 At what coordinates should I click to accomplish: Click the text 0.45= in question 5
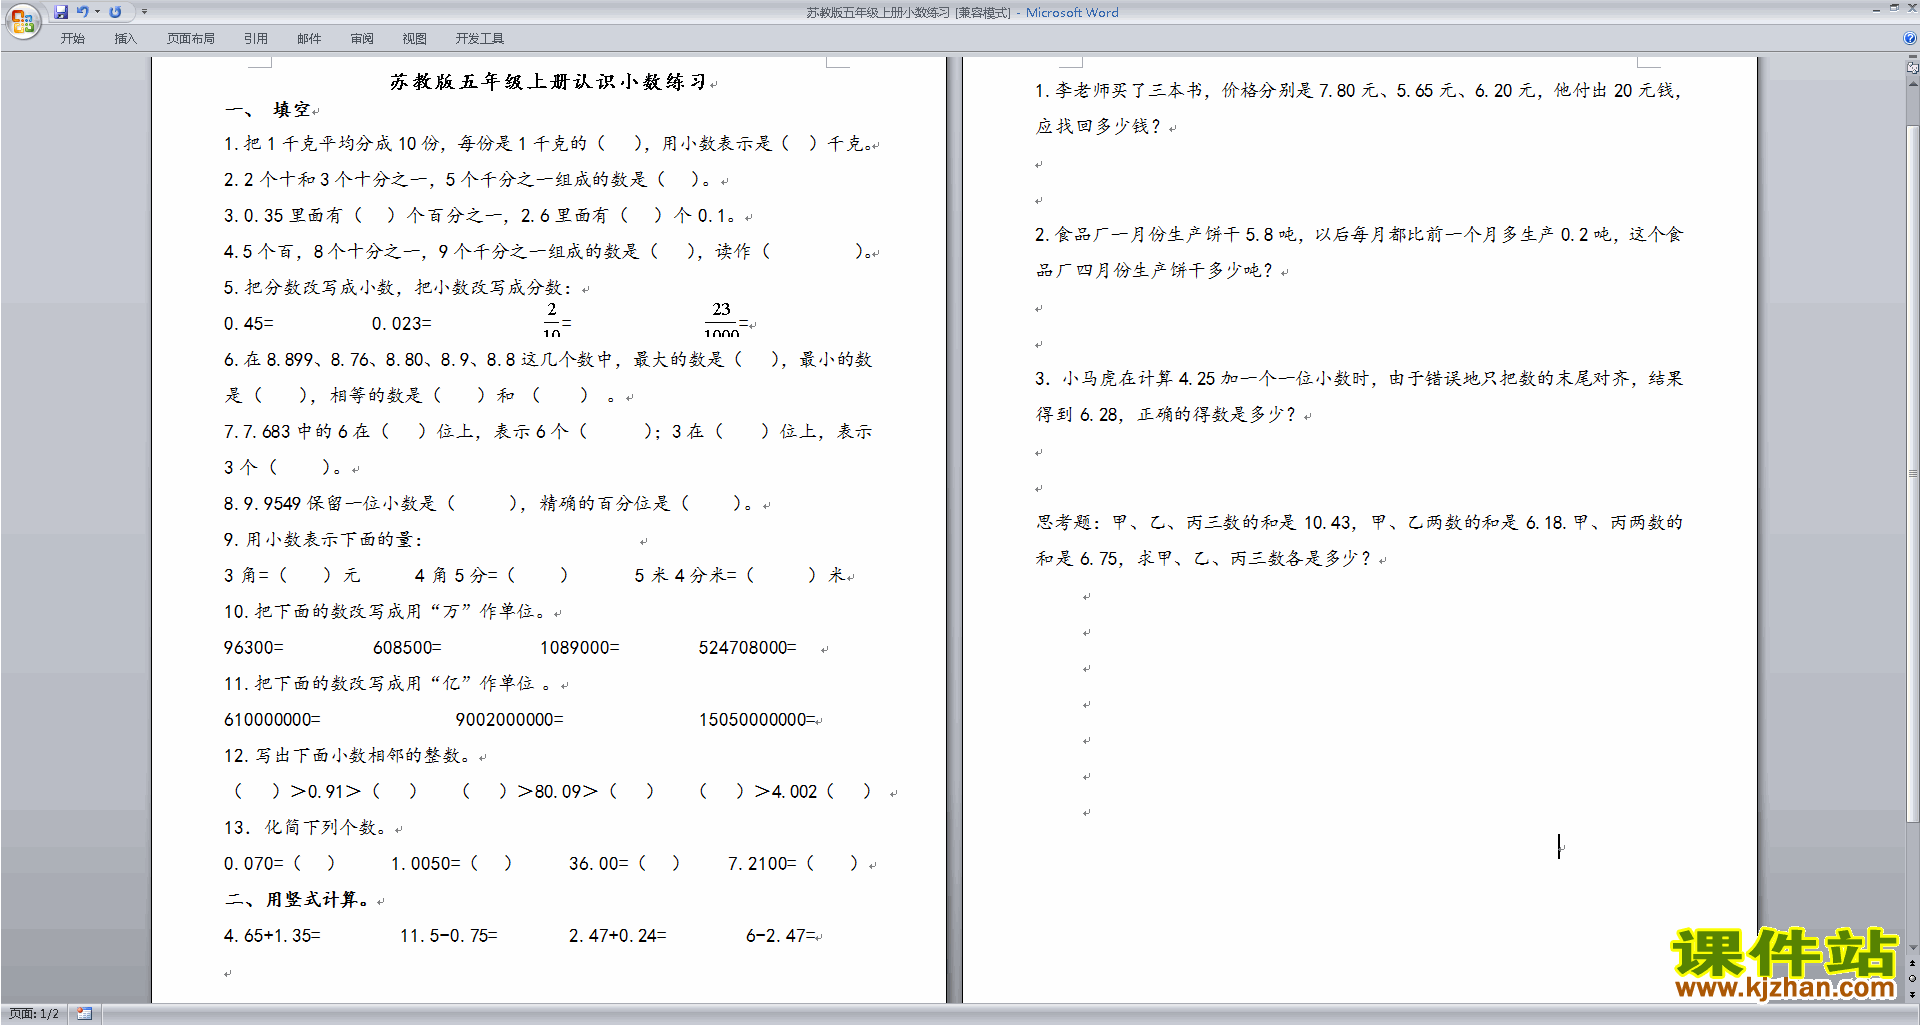tap(249, 324)
